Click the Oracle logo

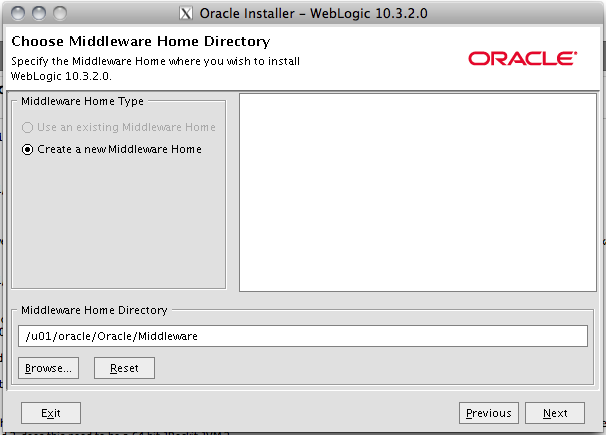523,58
